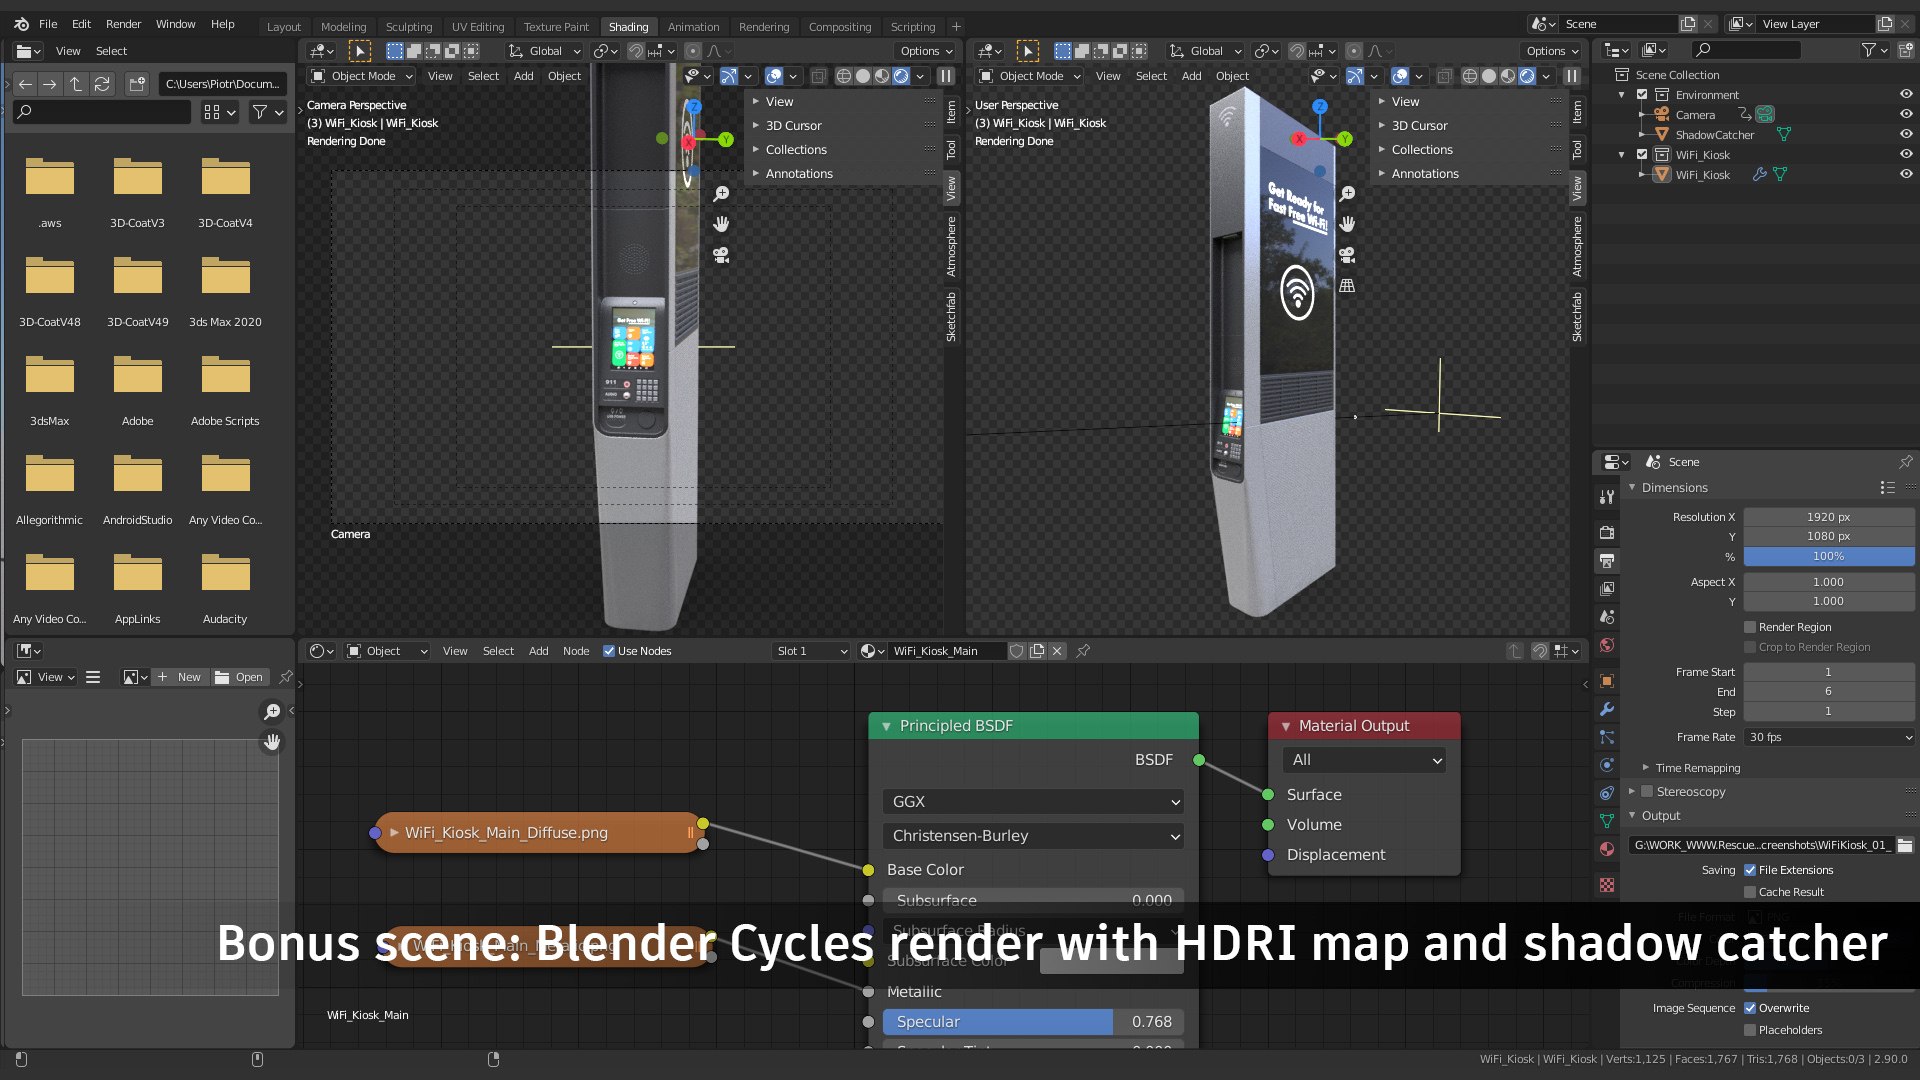Click Open image button
This screenshot has height=1080, width=1920.
(x=239, y=677)
